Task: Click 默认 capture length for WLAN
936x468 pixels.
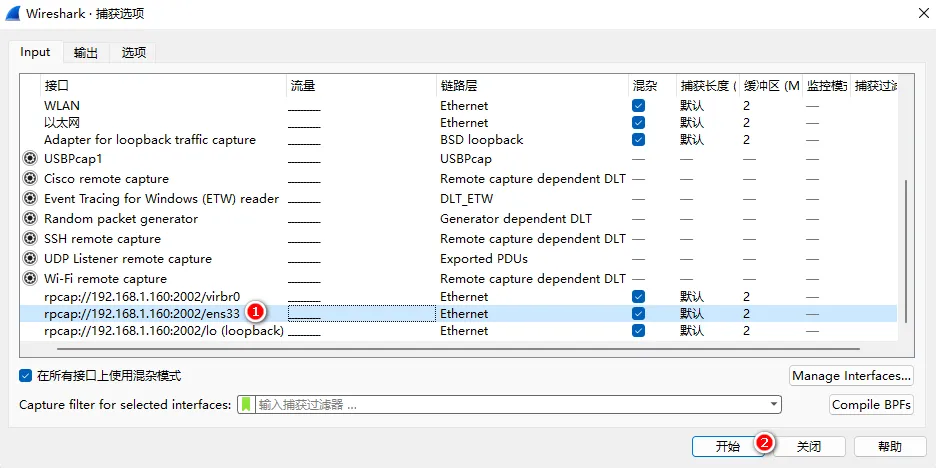Action: 692,106
